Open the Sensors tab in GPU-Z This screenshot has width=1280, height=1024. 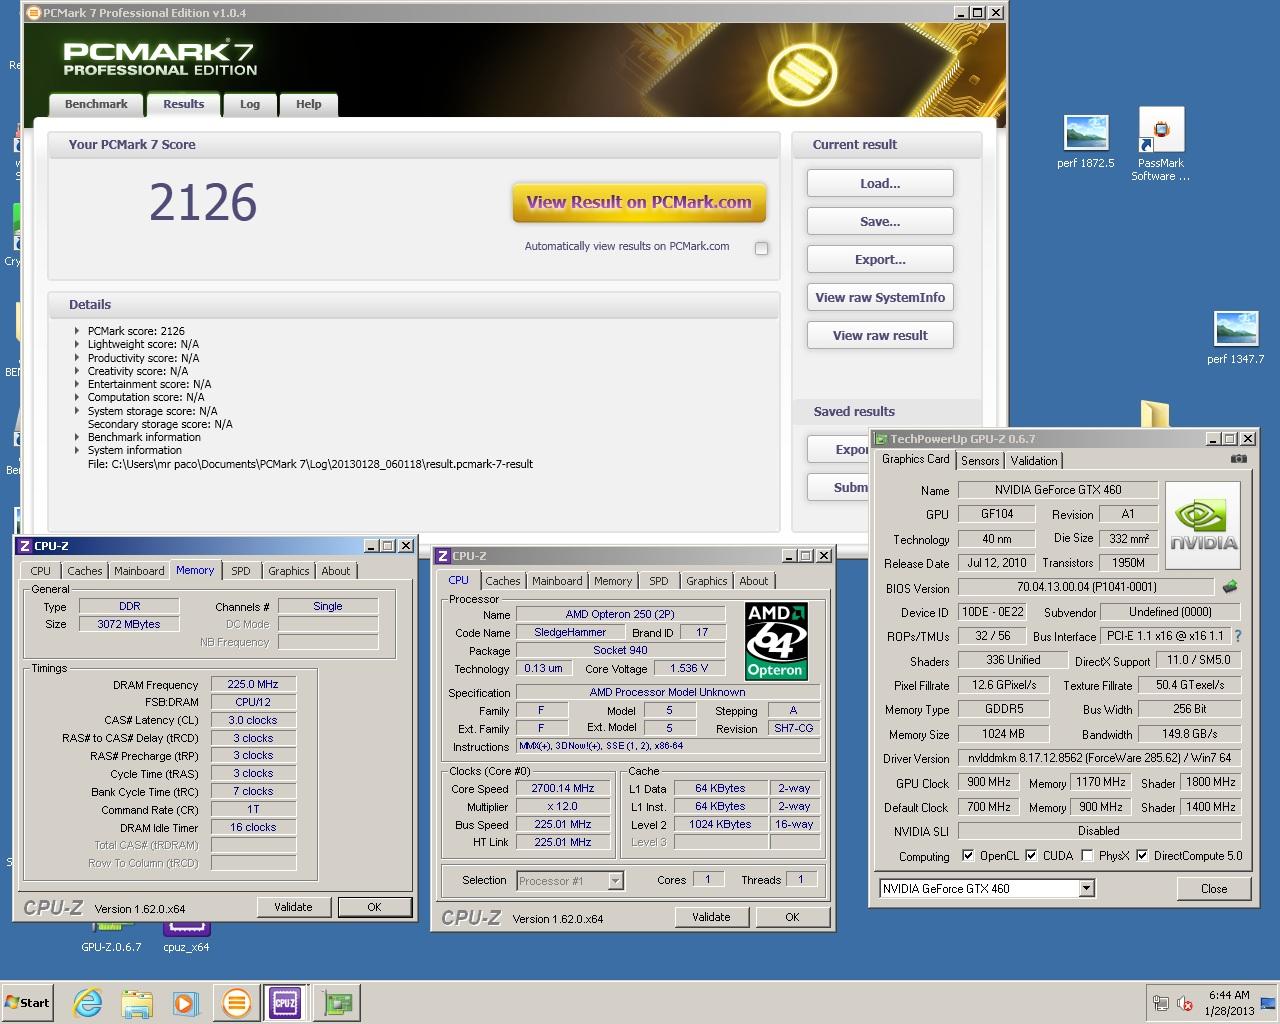(980, 461)
